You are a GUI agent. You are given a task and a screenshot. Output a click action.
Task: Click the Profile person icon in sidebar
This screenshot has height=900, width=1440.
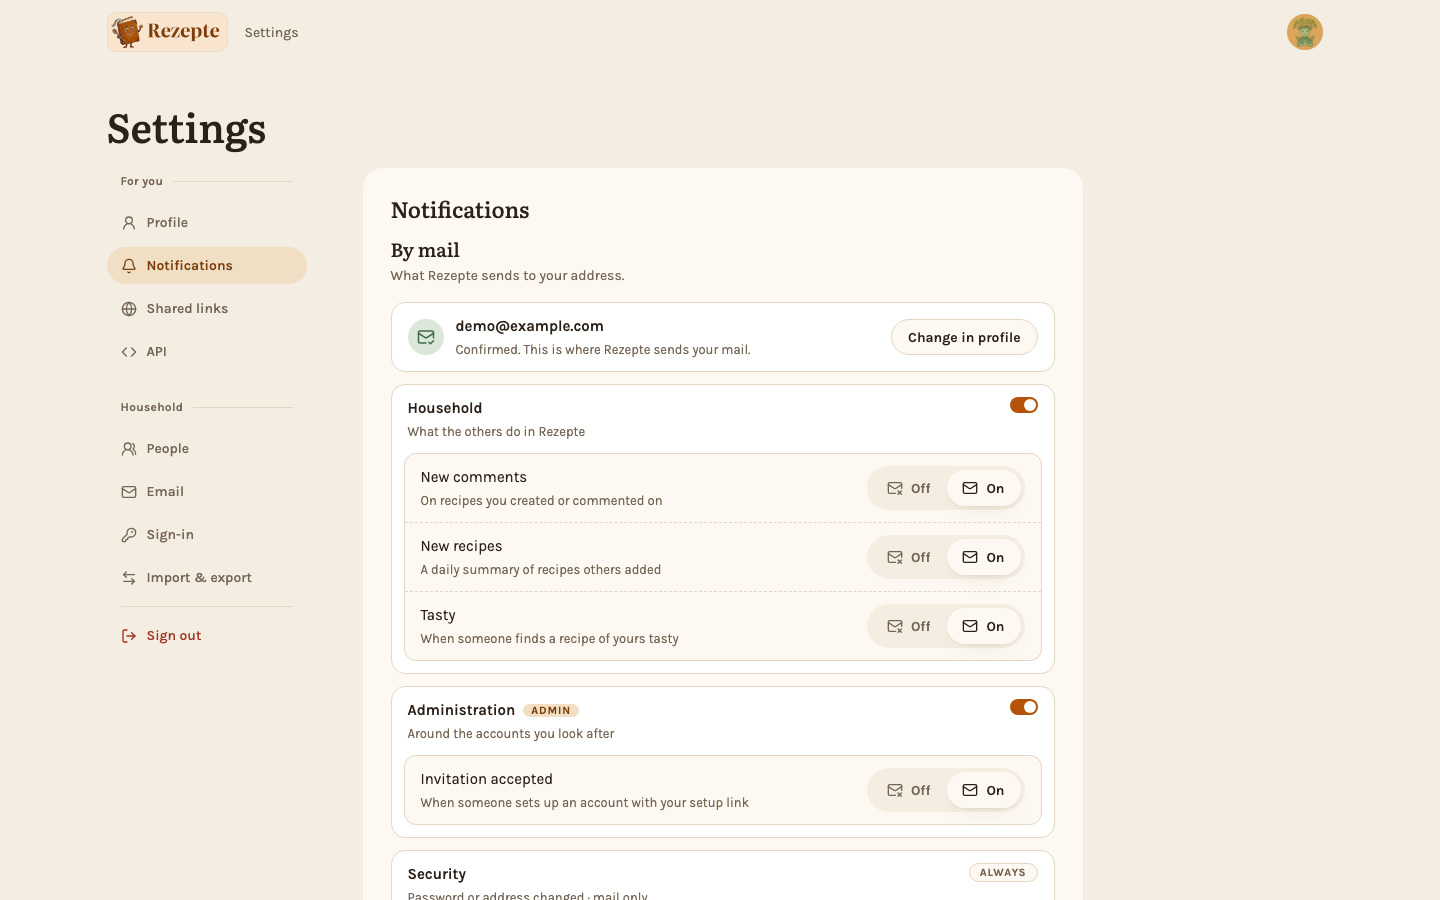[x=129, y=223]
